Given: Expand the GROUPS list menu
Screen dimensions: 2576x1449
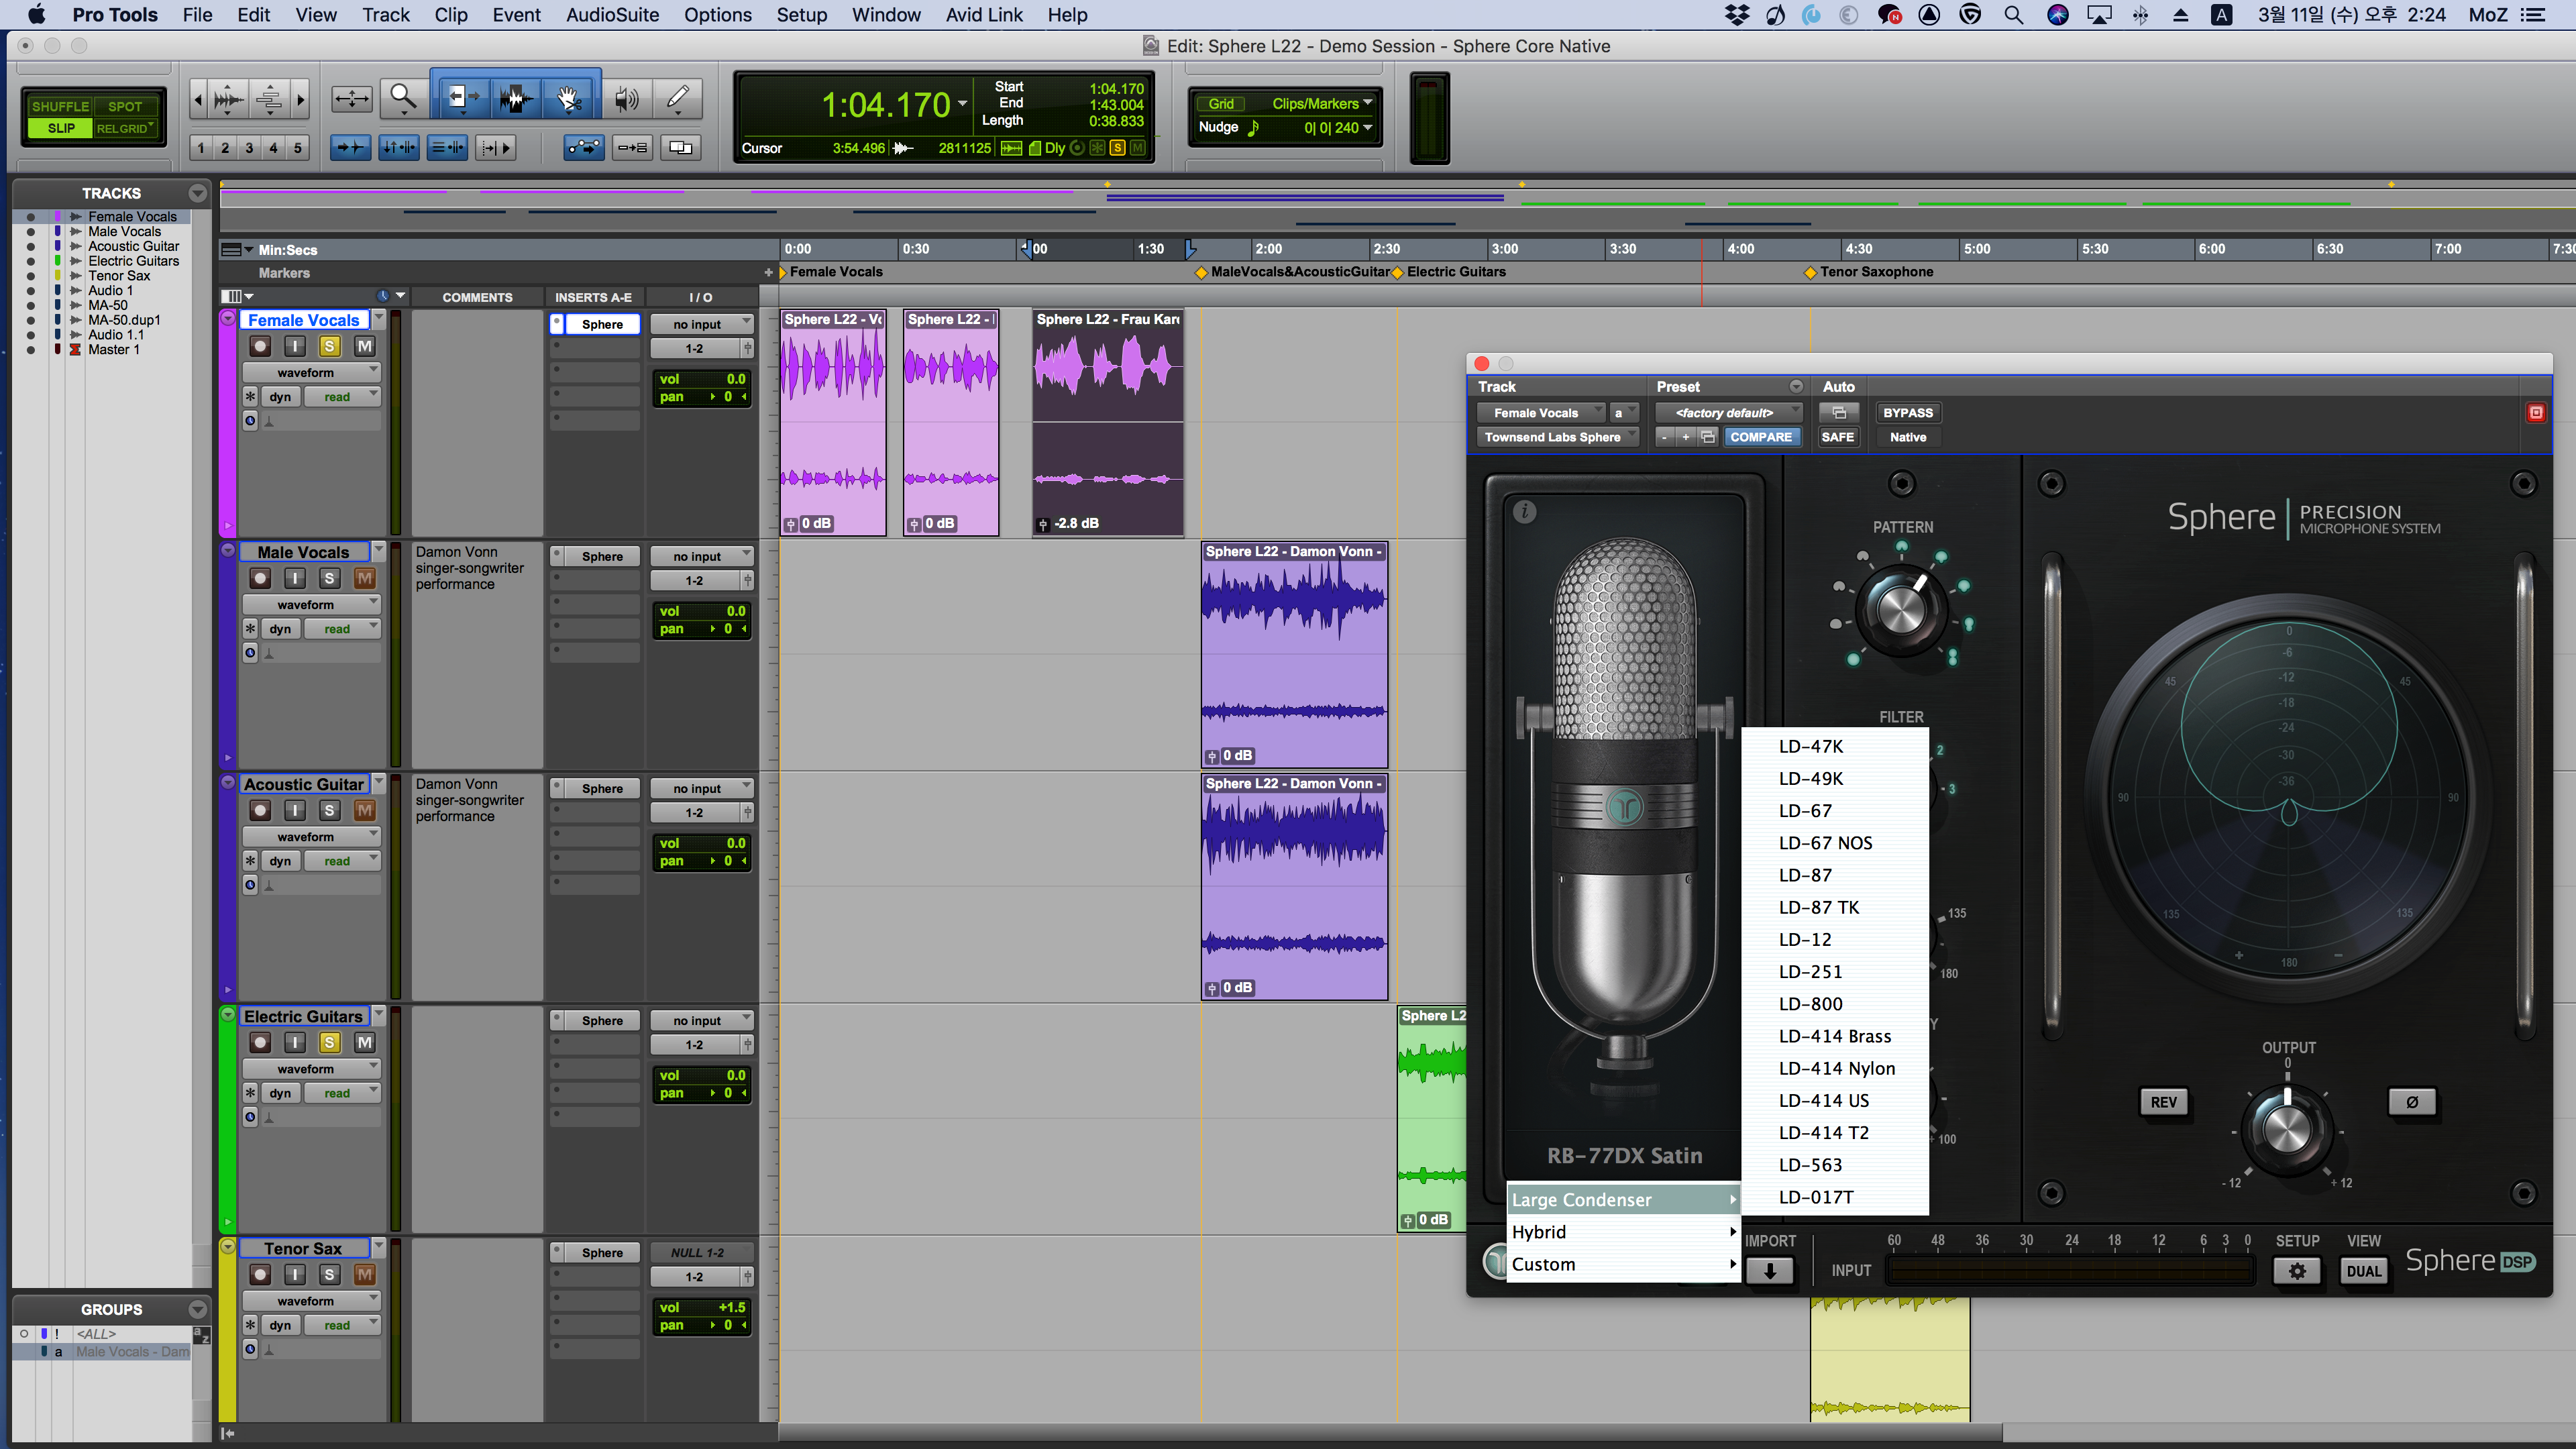Looking at the screenshot, I should 197,1309.
